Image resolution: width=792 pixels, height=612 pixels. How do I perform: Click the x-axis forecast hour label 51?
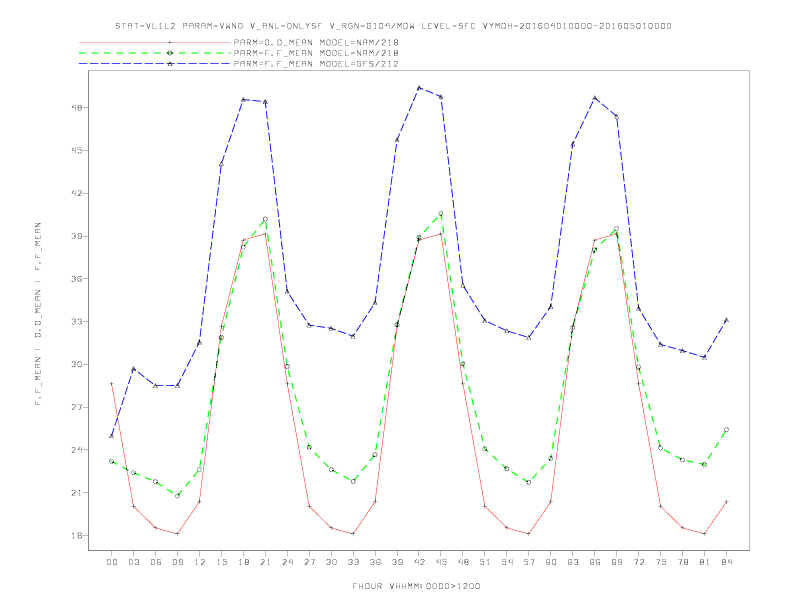(485, 562)
